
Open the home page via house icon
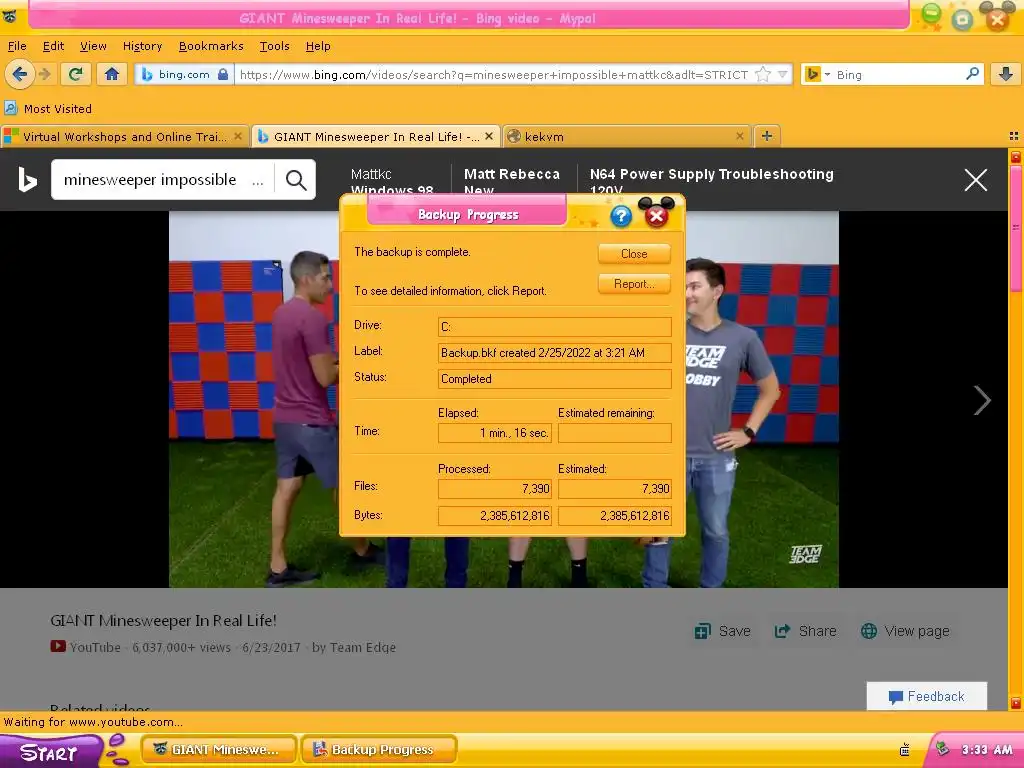(x=112, y=74)
